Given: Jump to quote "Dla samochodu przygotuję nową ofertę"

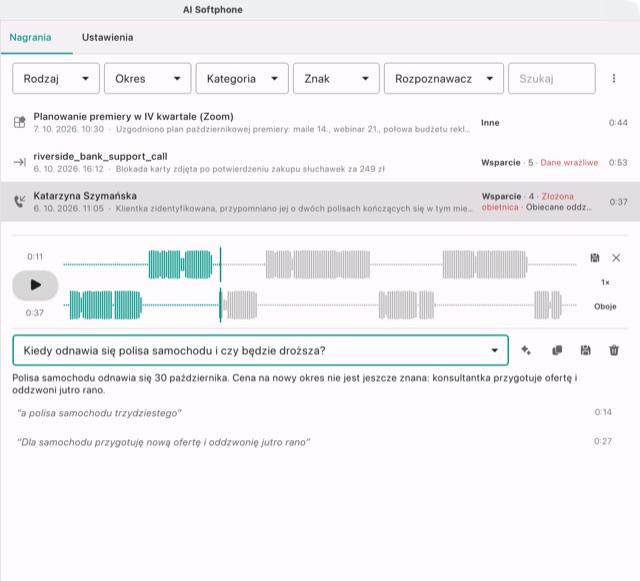Looking at the screenshot, I should pos(163,442).
